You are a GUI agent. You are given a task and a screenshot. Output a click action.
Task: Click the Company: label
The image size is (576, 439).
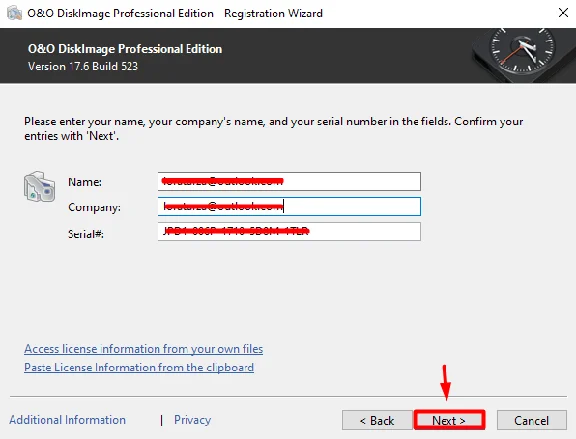(94, 207)
